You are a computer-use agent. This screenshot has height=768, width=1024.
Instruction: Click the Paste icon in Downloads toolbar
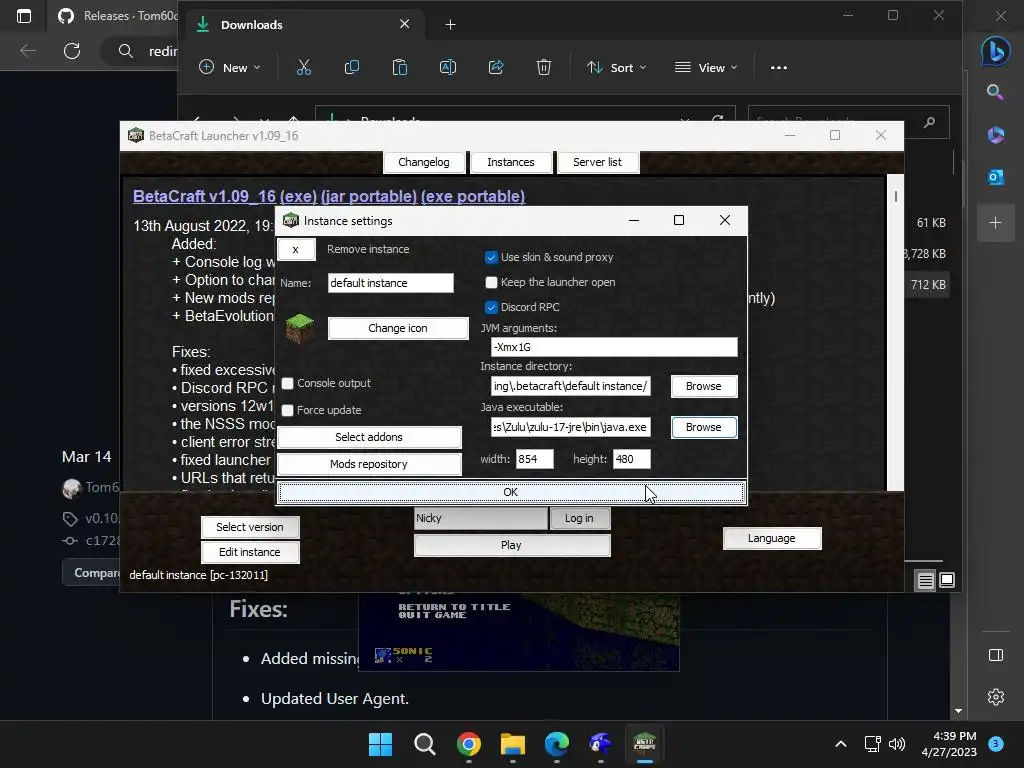(x=400, y=67)
